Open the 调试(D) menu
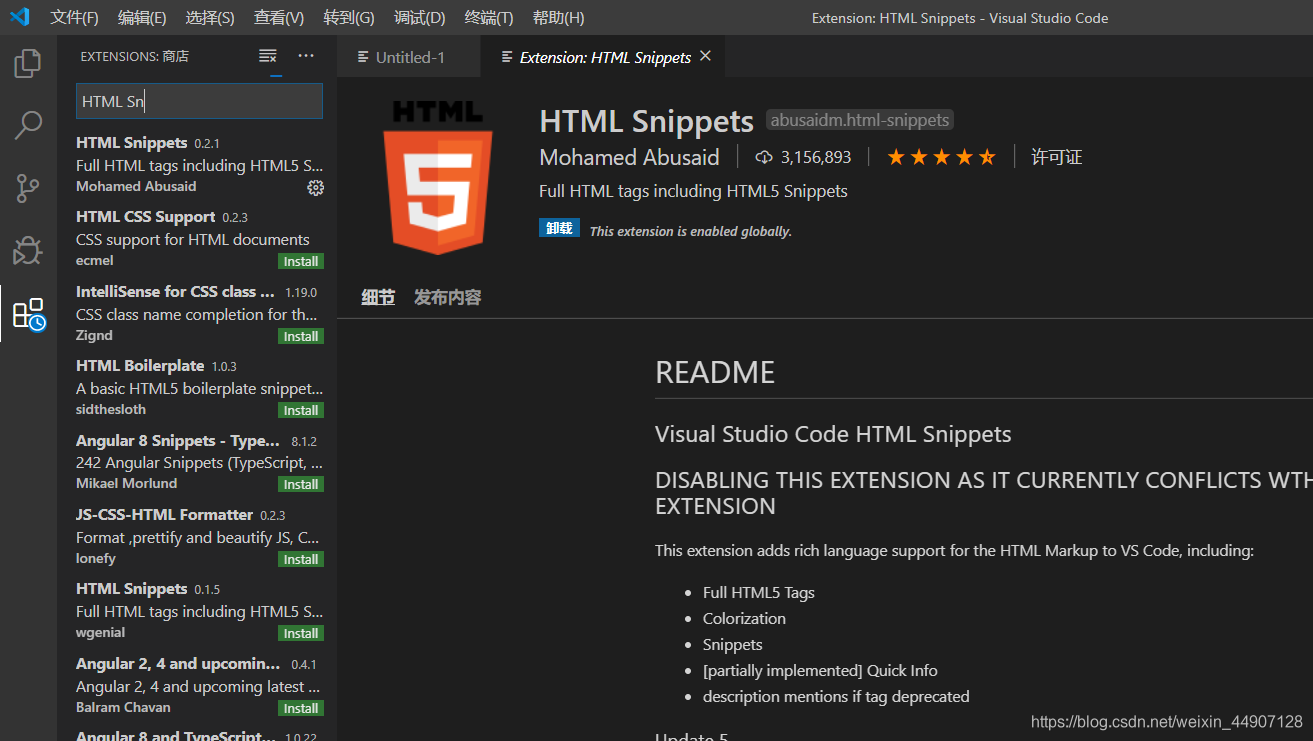 point(419,18)
